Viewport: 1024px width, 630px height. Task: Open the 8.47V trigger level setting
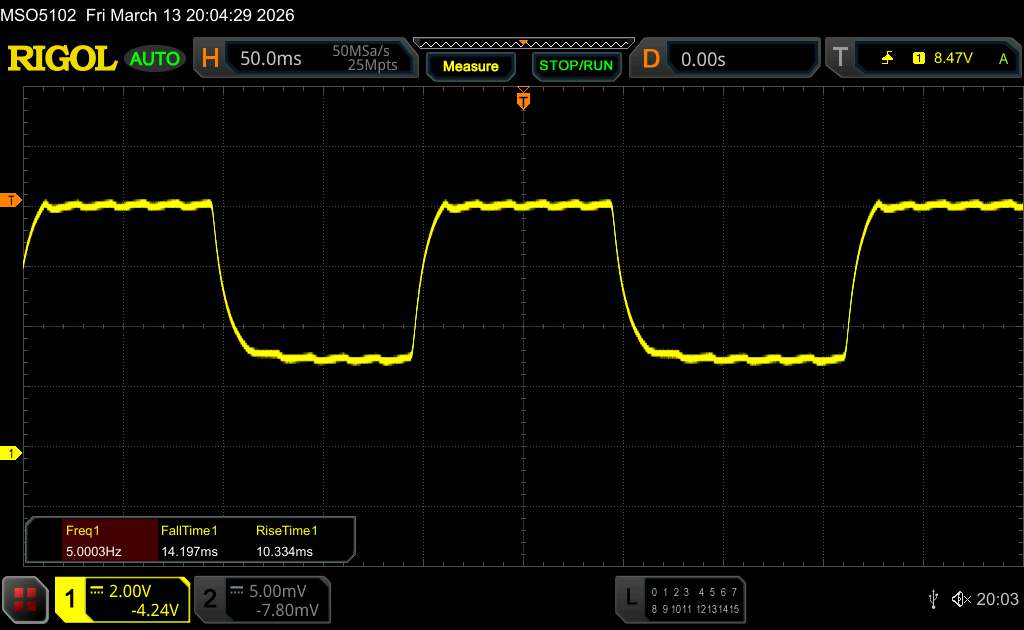click(x=952, y=59)
